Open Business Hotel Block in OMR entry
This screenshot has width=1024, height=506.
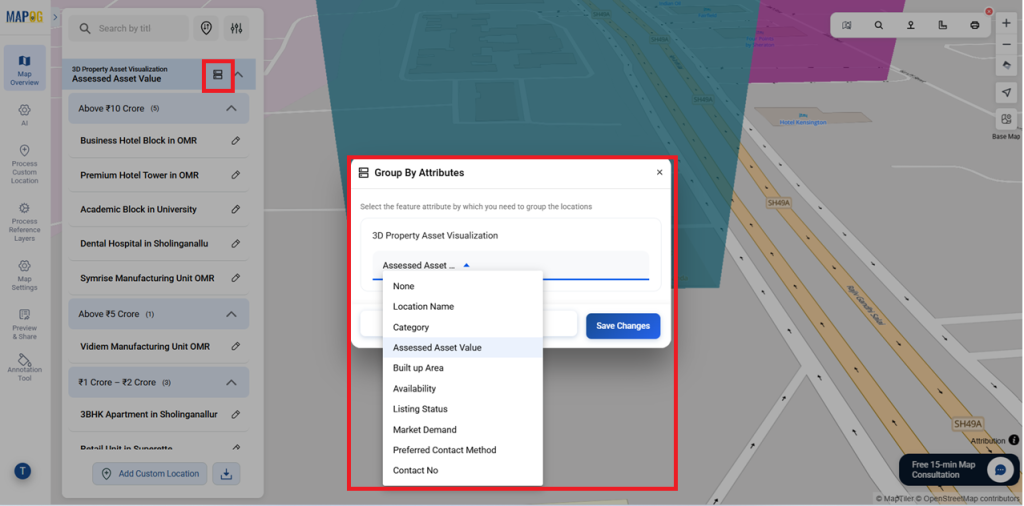[138, 140]
